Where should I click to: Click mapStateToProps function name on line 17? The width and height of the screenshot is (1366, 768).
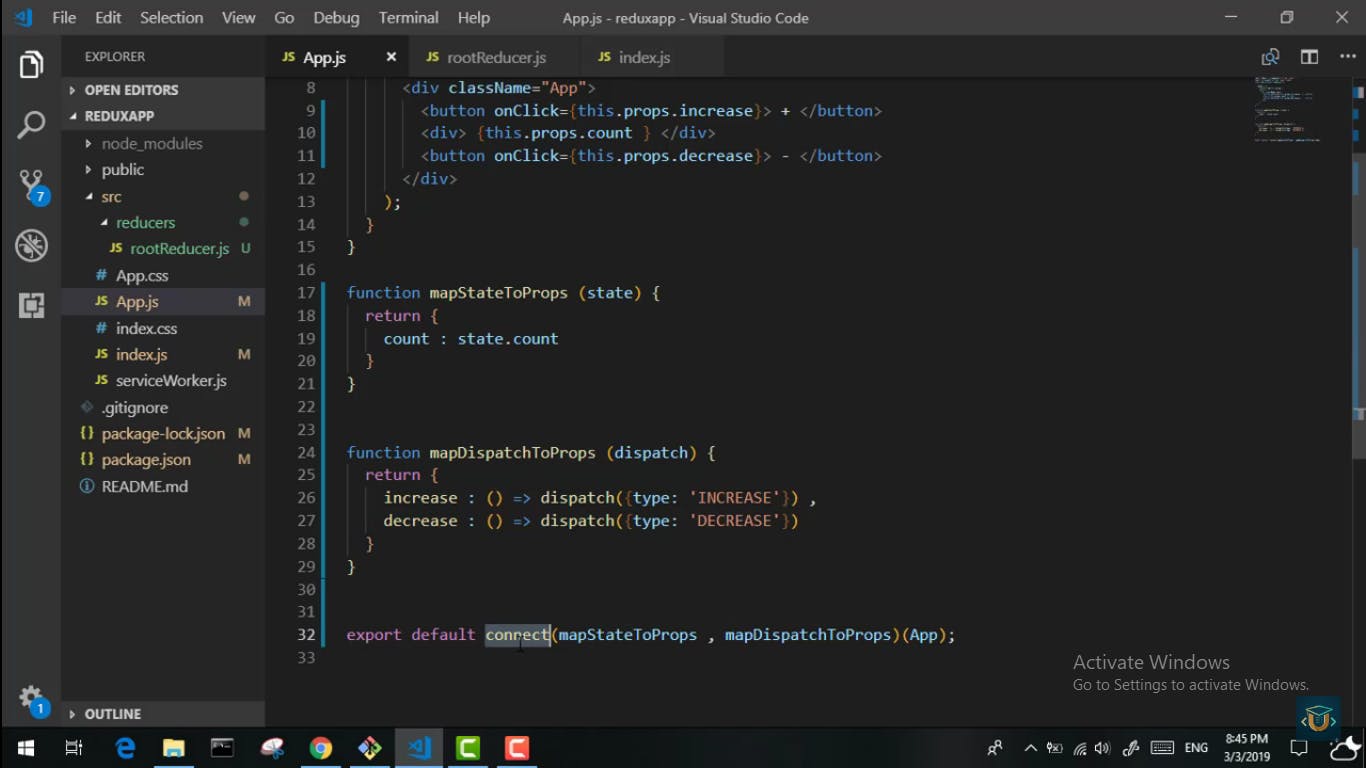(499, 293)
